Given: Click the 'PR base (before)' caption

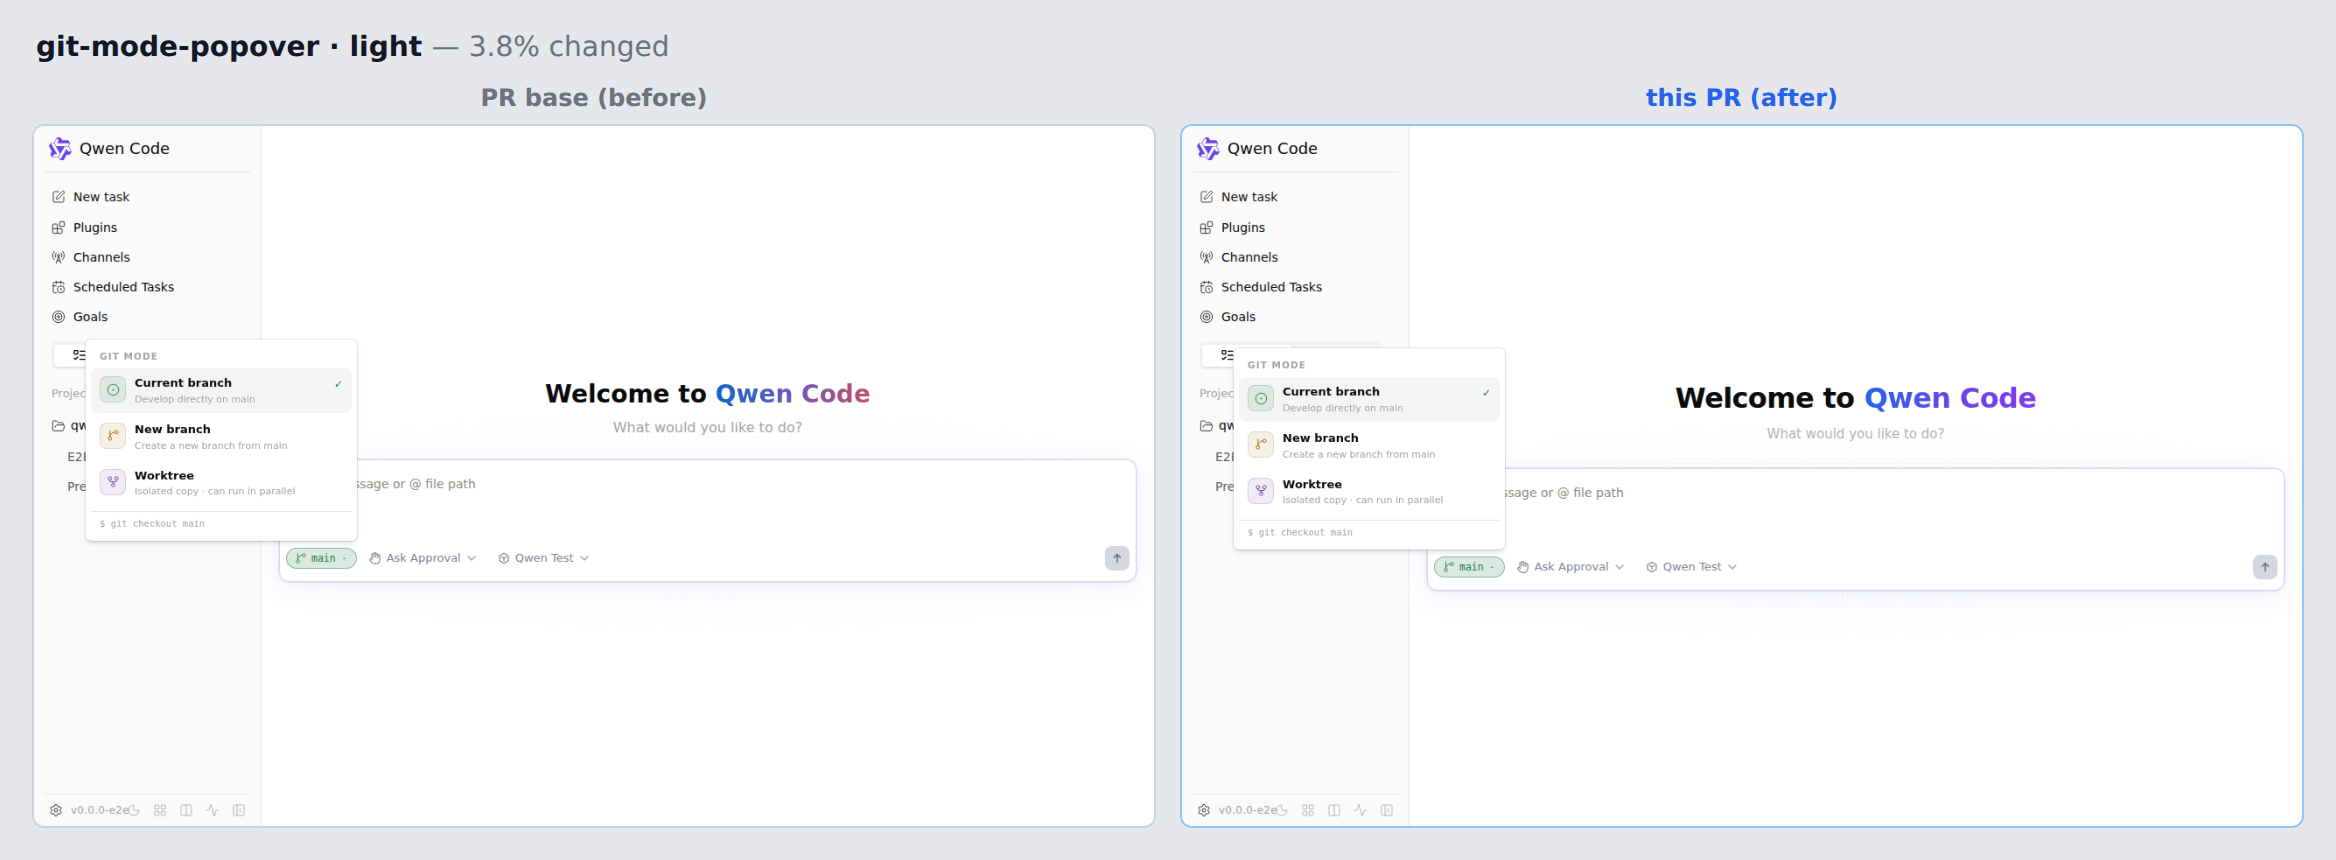Looking at the screenshot, I should (x=594, y=98).
